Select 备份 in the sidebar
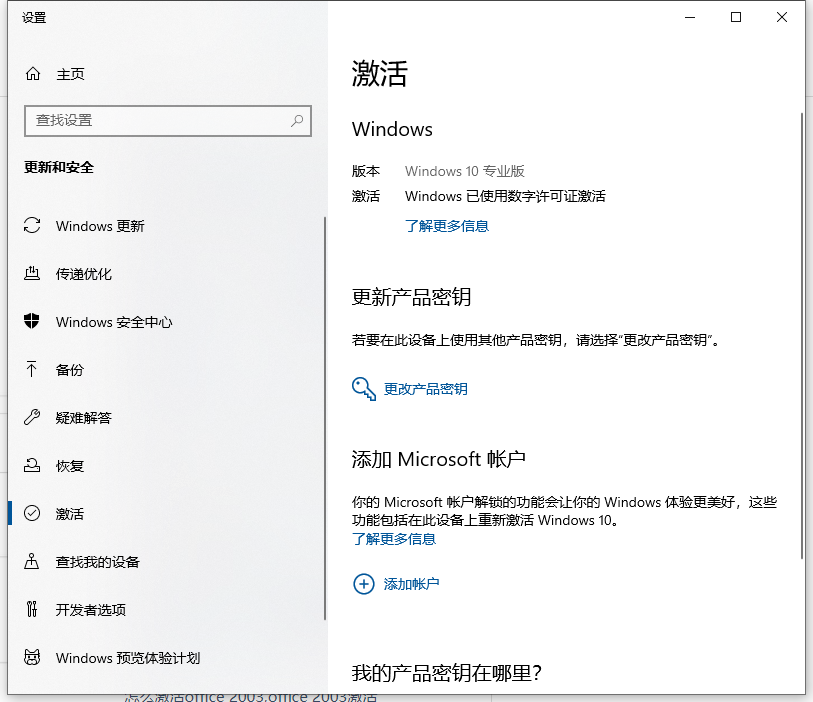The image size is (813, 702). [69, 370]
